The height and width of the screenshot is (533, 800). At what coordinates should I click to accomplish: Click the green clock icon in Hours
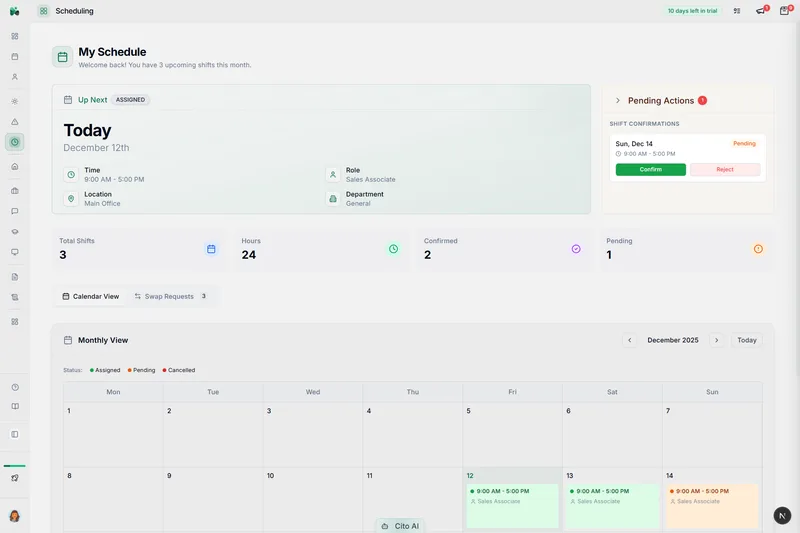coord(393,249)
